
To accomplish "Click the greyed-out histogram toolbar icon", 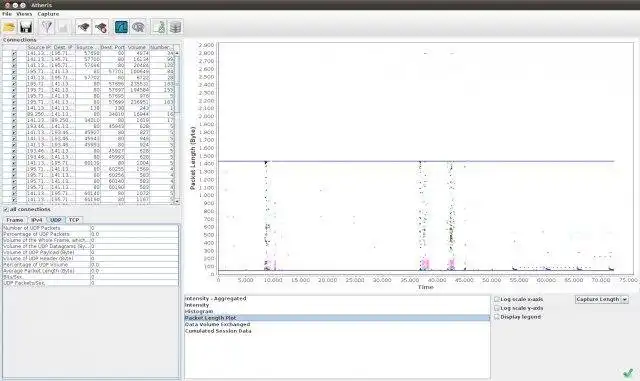I will [63, 27].
